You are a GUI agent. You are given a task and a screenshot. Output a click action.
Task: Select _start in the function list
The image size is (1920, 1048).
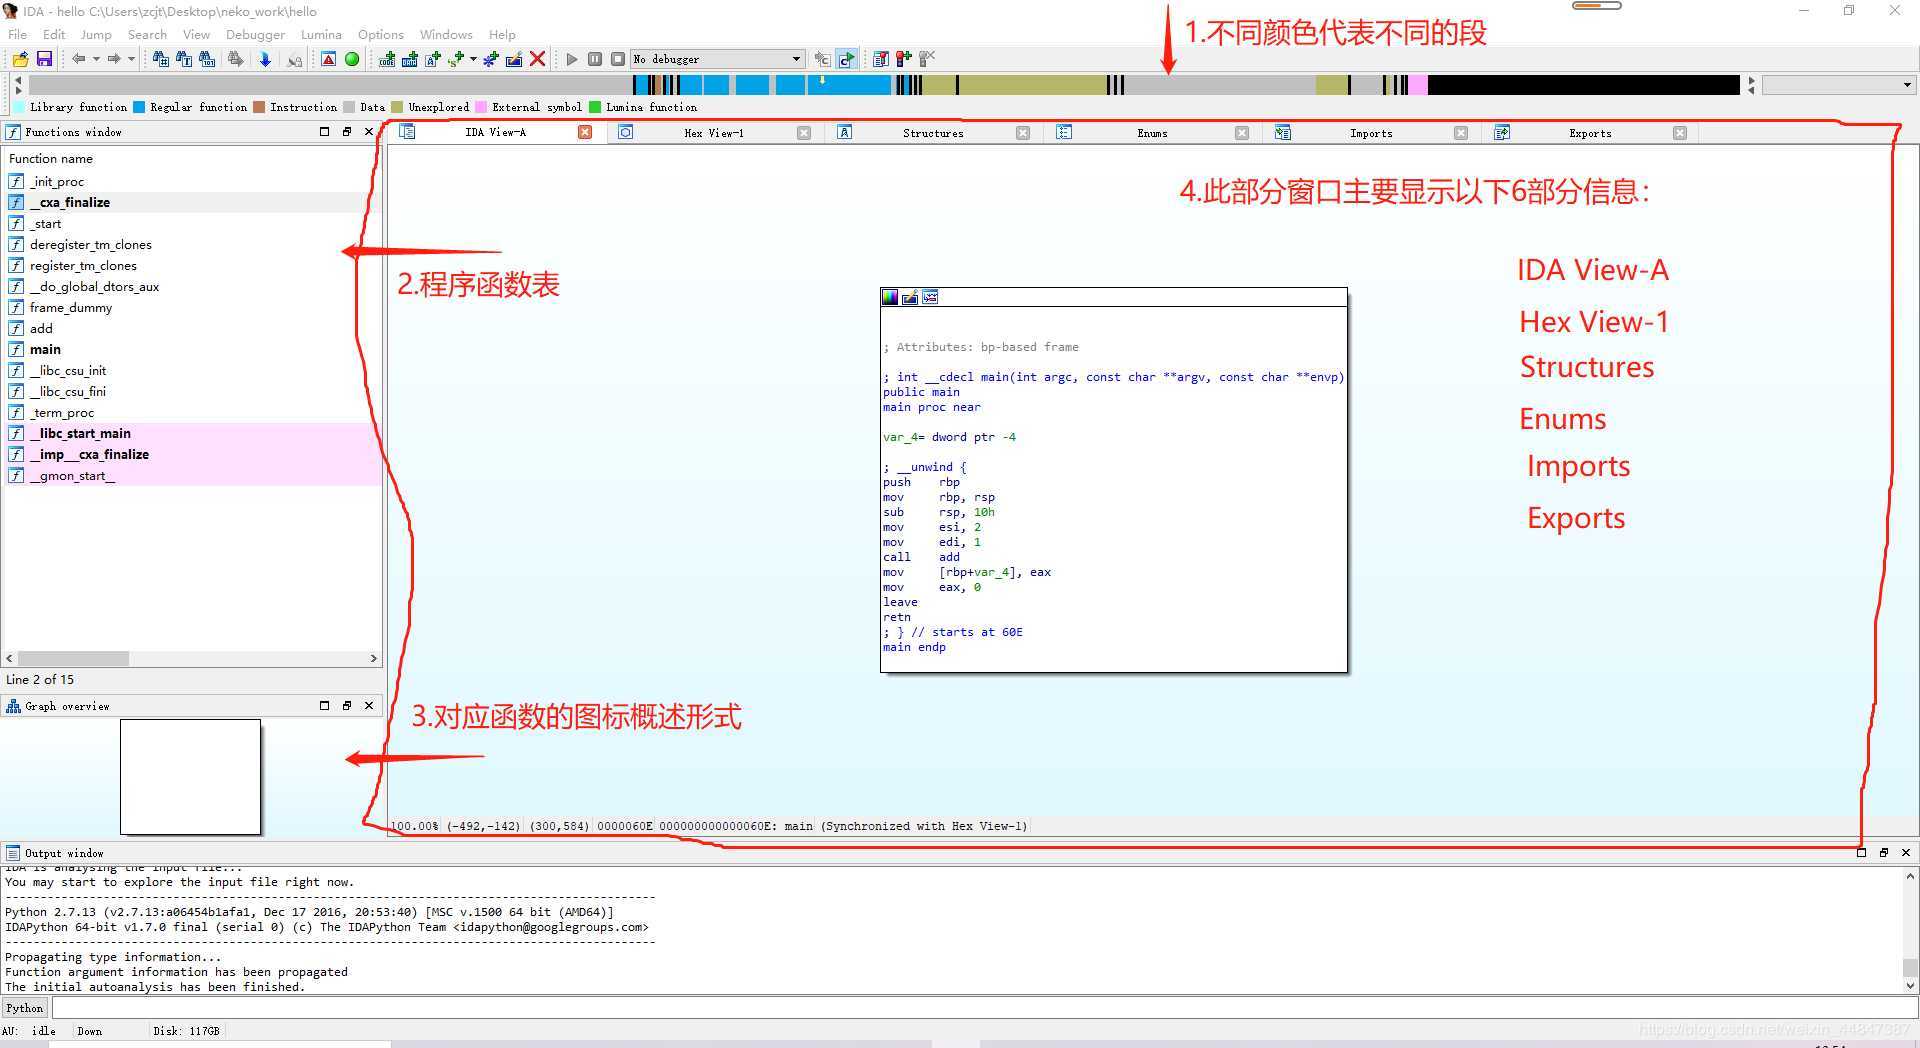coord(191,223)
